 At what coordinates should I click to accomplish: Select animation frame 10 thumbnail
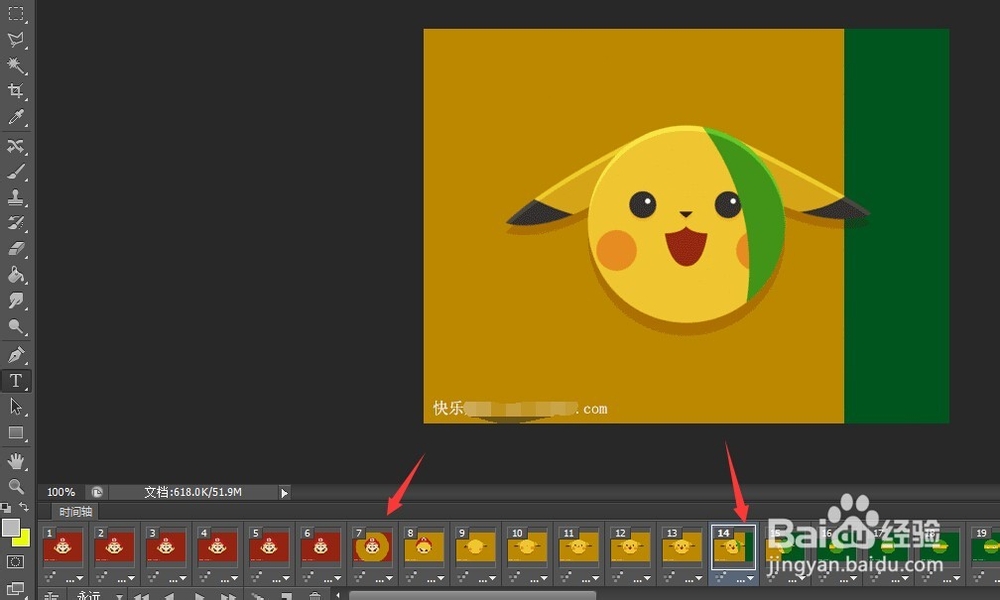coord(527,546)
